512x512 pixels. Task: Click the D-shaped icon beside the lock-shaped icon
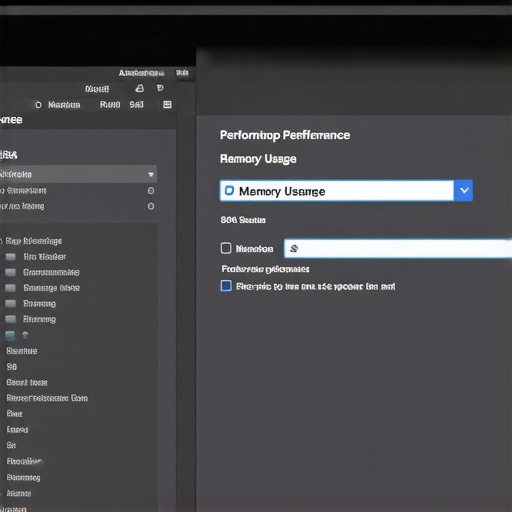coord(160,88)
